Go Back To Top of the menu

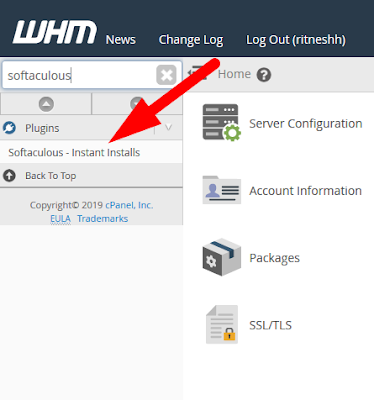pos(51,176)
